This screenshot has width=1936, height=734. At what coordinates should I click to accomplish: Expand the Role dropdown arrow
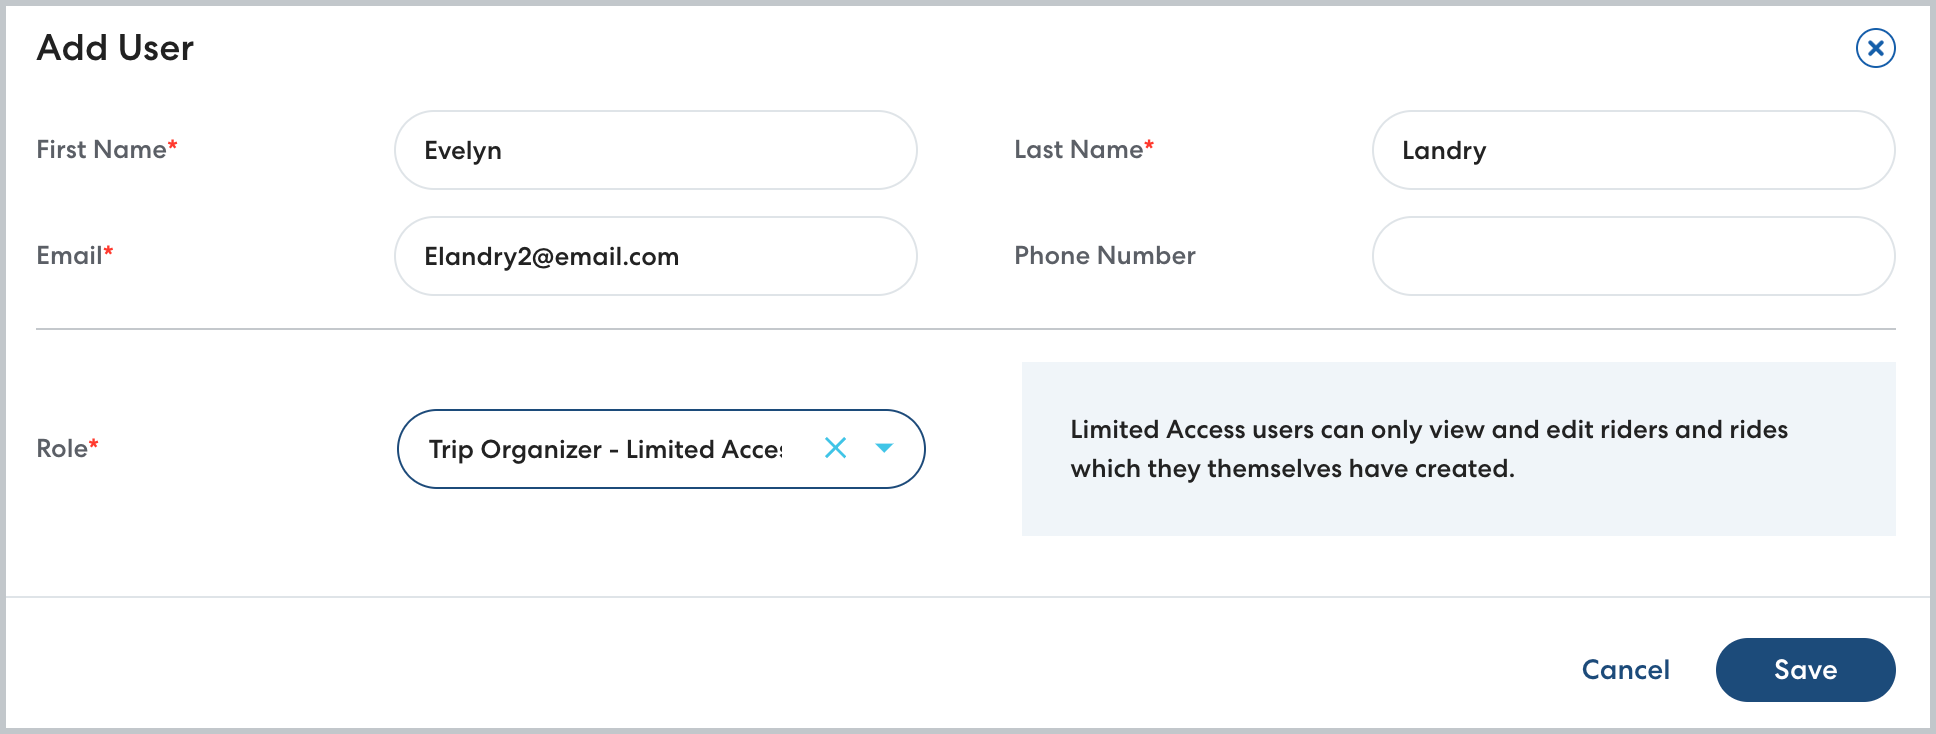coord(884,448)
